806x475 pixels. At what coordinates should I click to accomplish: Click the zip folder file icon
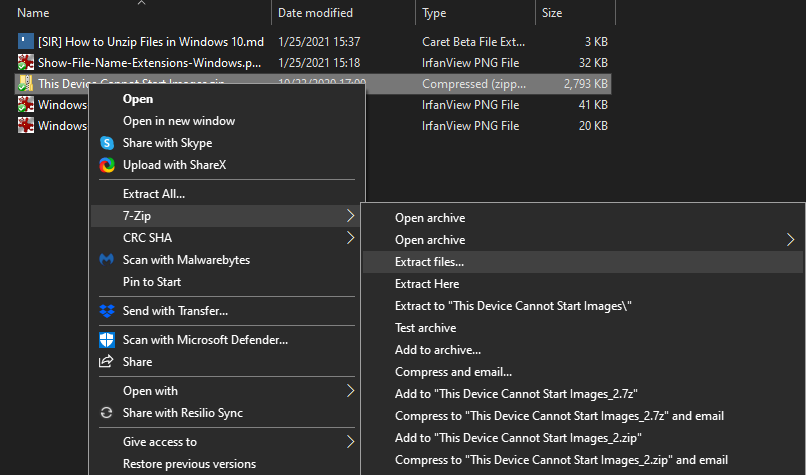[25, 83]
